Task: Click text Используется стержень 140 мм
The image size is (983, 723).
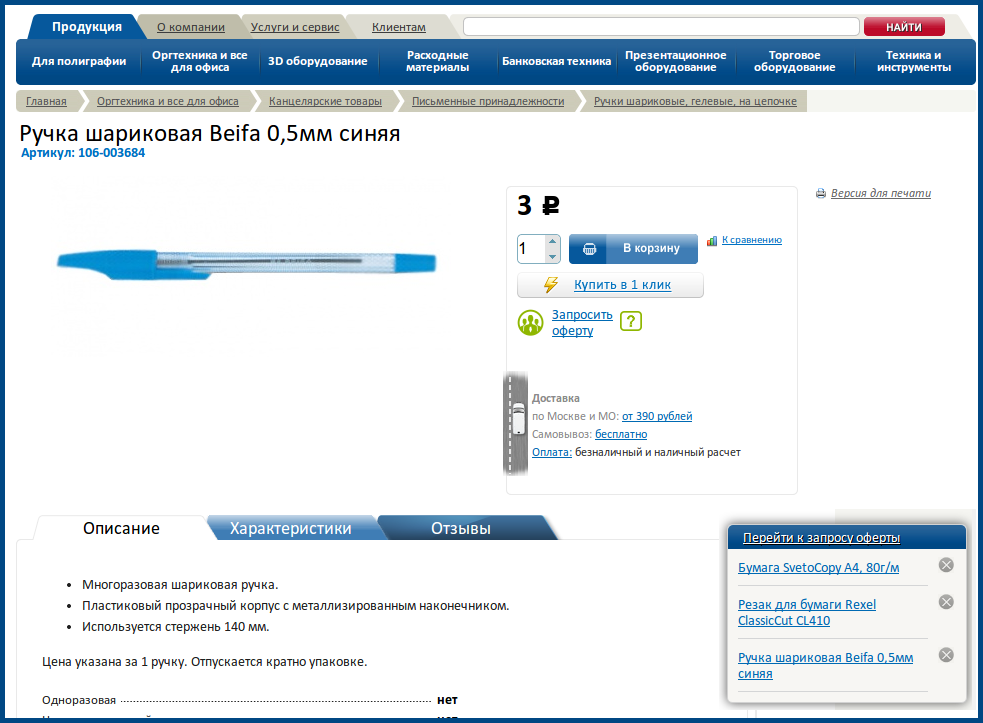Action: pos(176,627)
